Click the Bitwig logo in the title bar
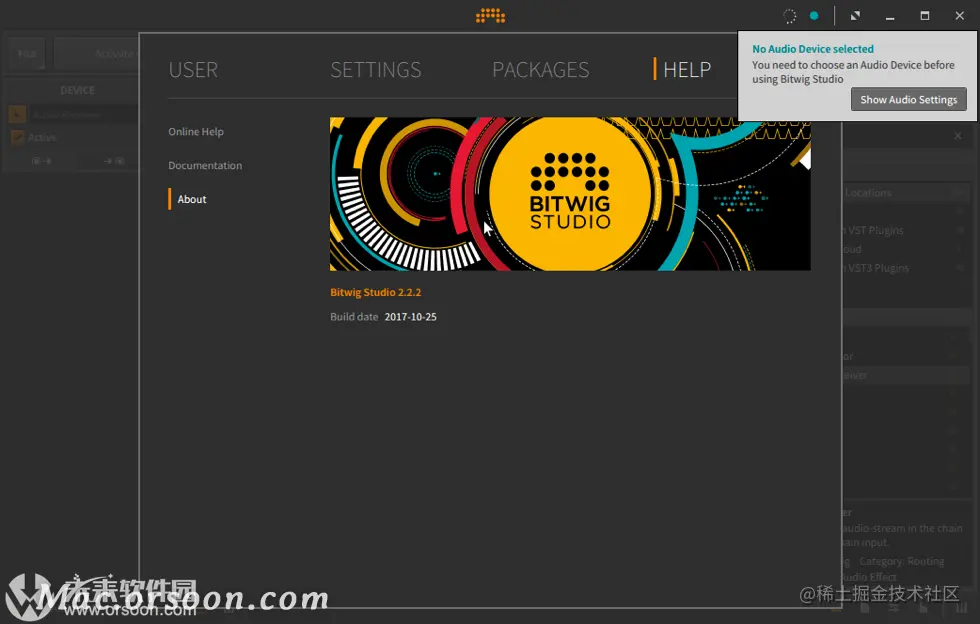This screenshot has width=980, height=624. pos(491,16)
